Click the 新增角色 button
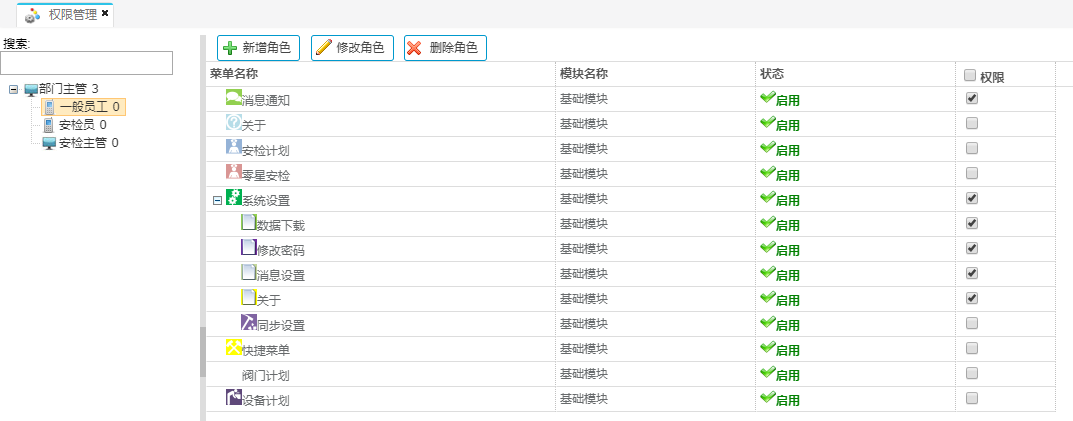Image resolution: width=1073 pixels, height=421 pixels. click(x=258, y=48)
